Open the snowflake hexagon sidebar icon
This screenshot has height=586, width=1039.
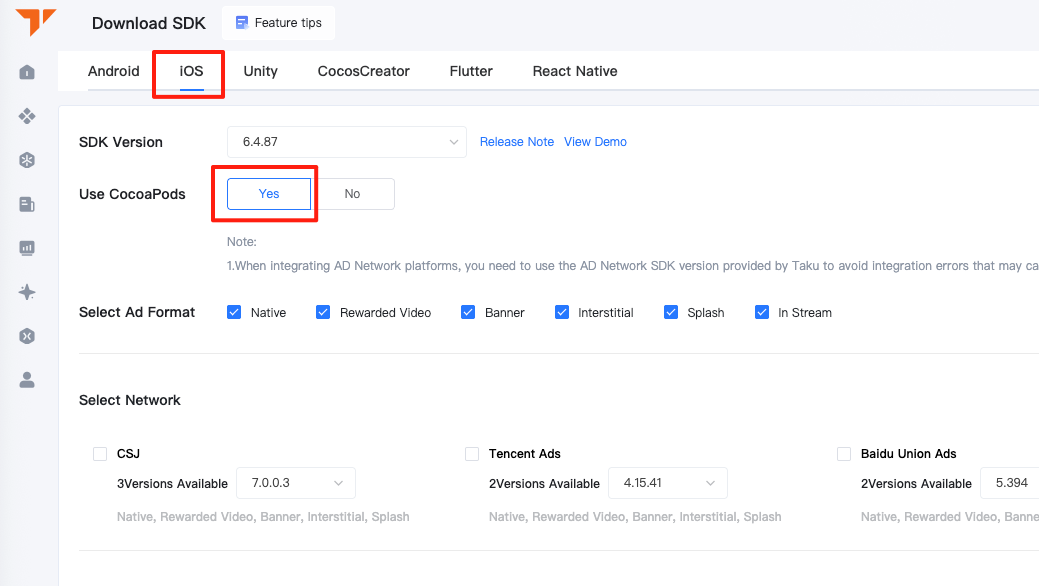click(27, 160)
